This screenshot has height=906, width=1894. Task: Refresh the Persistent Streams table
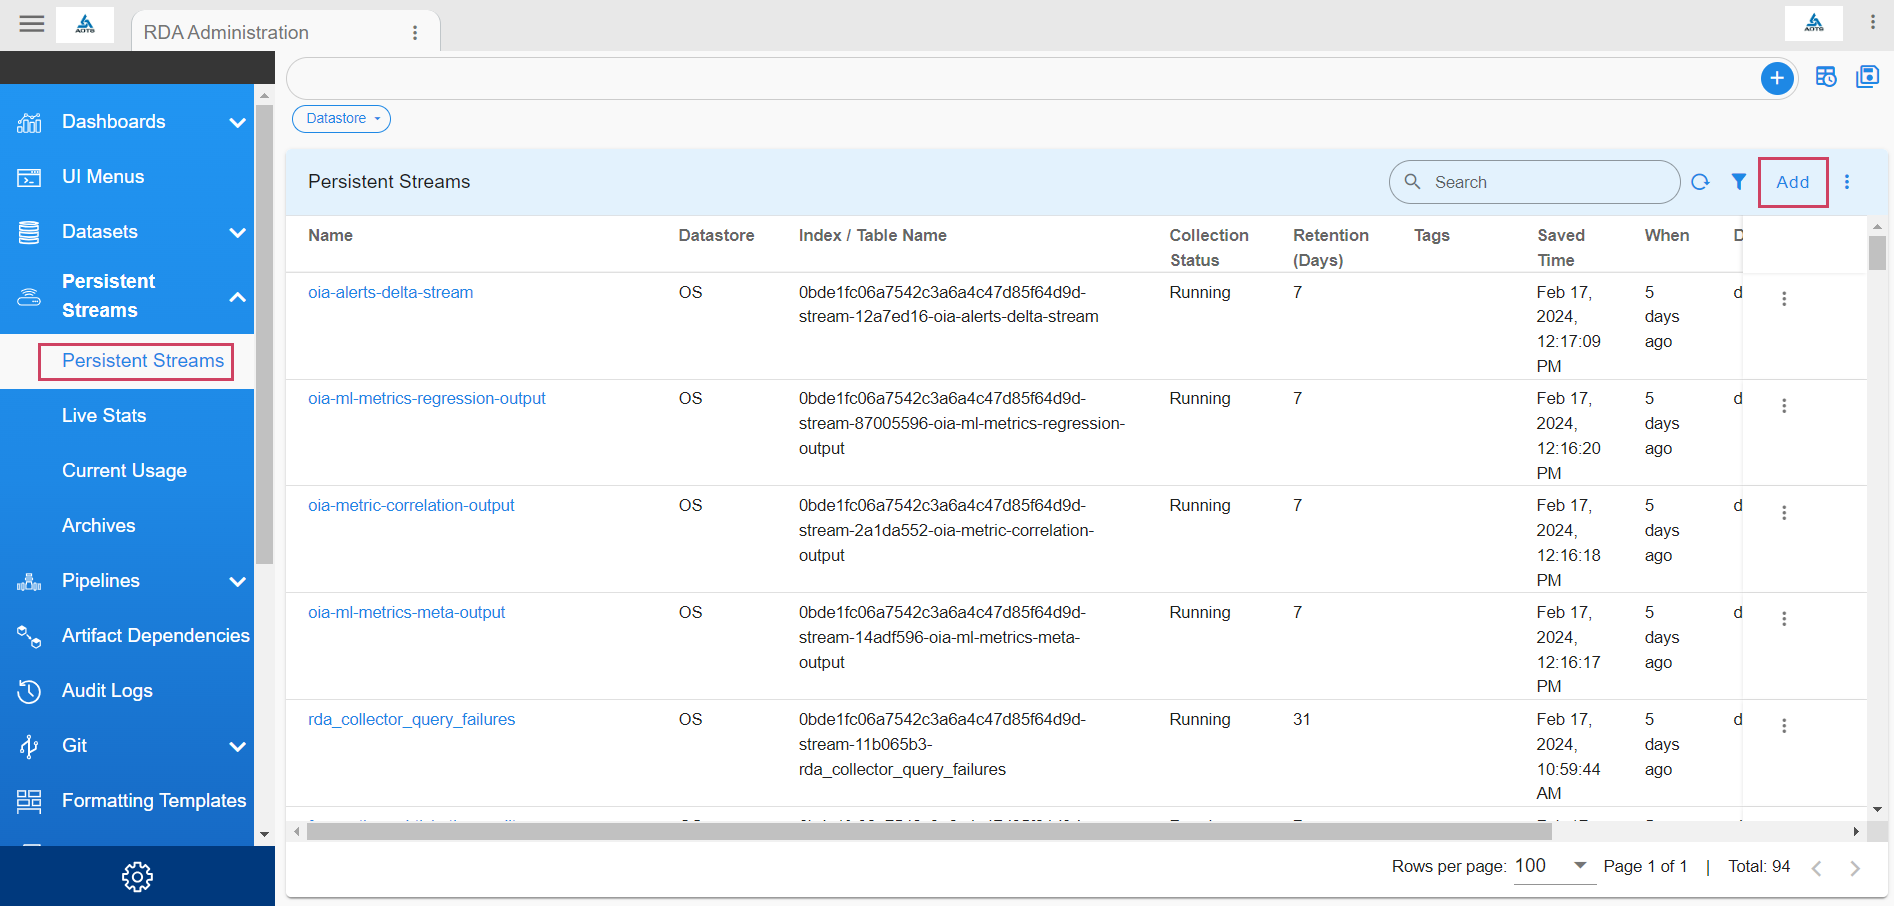click(1700, 182)
